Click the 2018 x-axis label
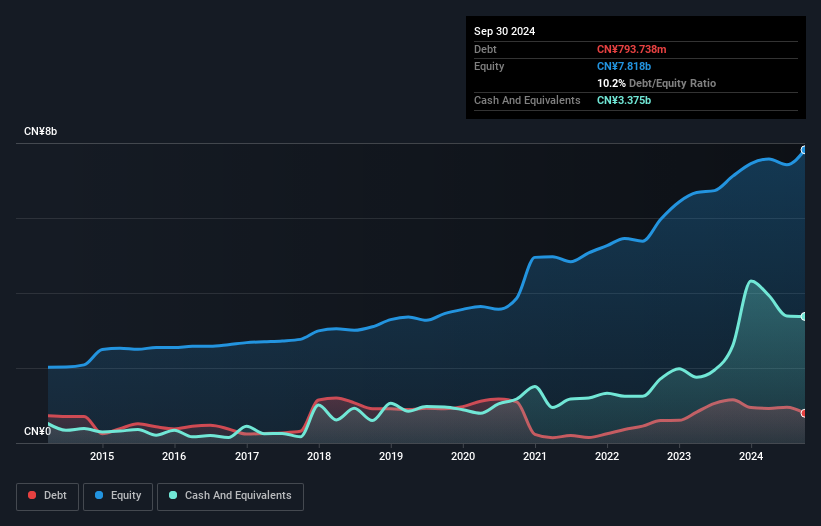 pos(319,456)
